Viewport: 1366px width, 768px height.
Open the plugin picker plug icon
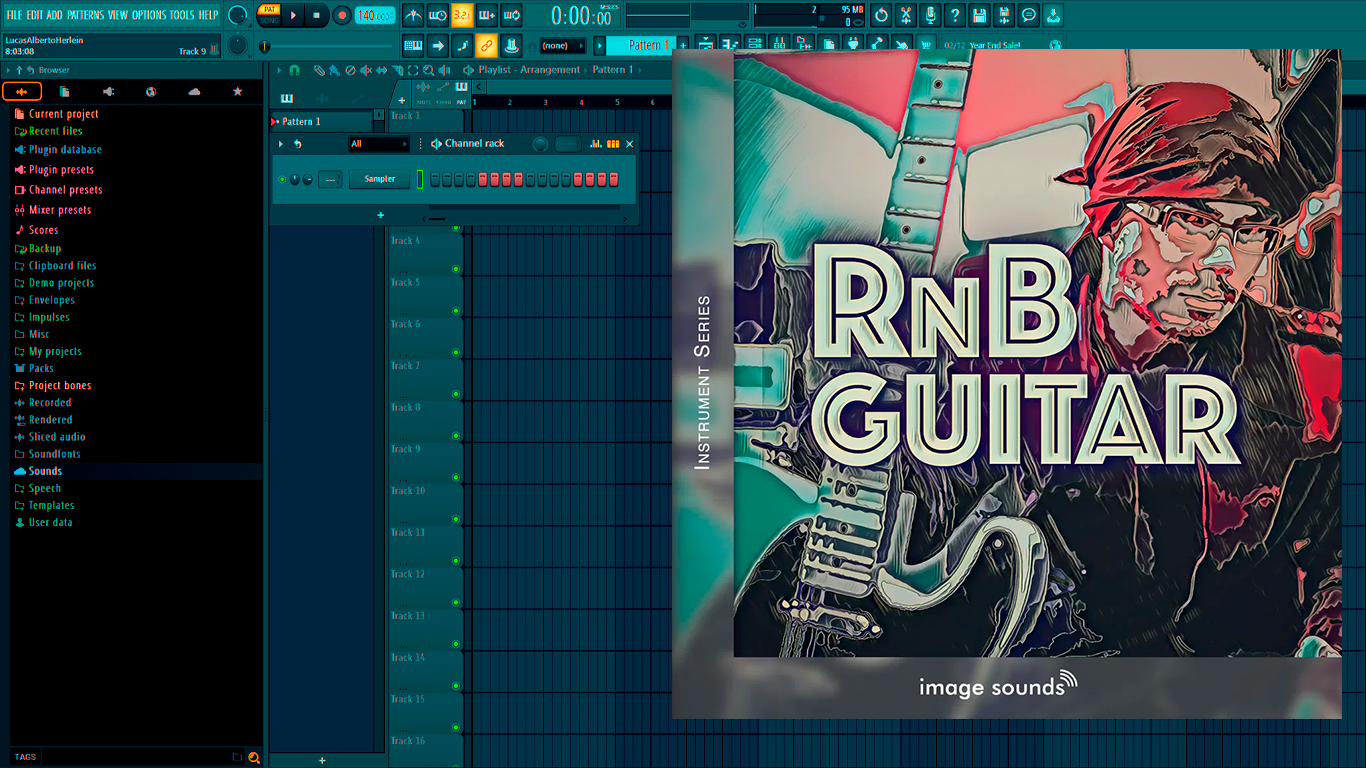pos(853,45)
